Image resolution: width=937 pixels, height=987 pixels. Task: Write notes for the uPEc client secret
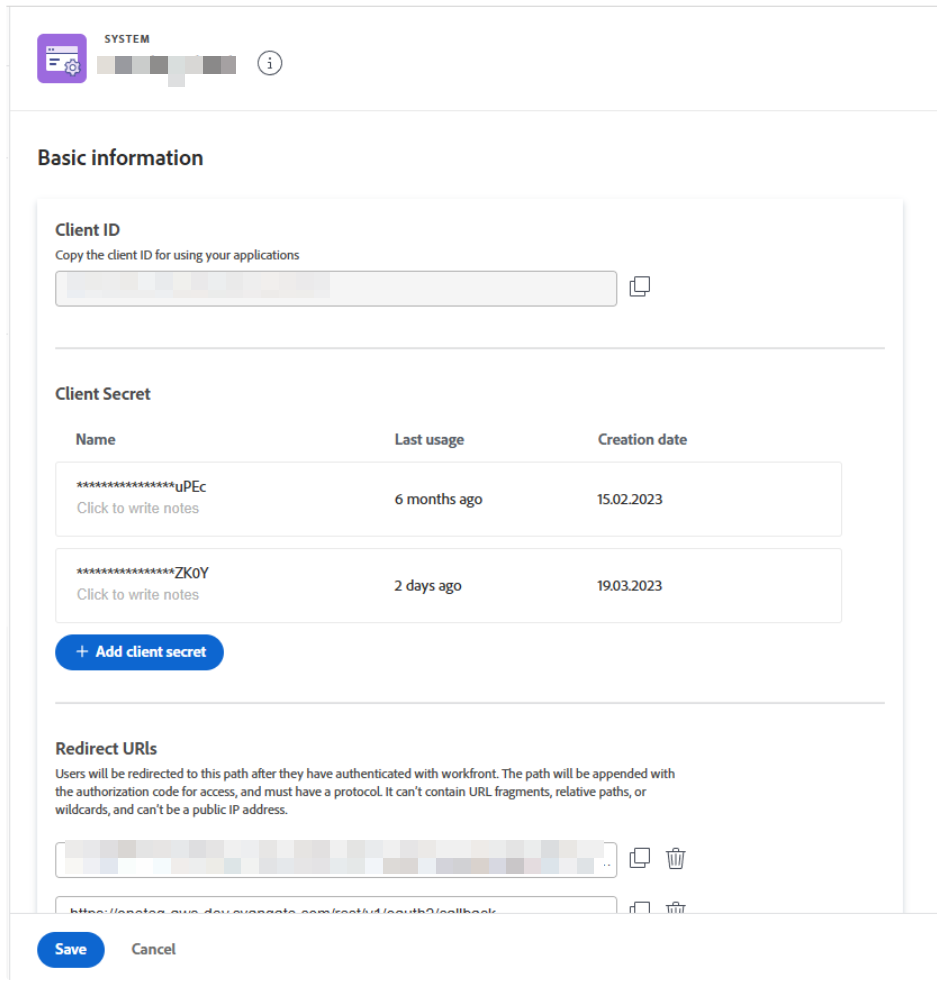click(x=138, y=508)
